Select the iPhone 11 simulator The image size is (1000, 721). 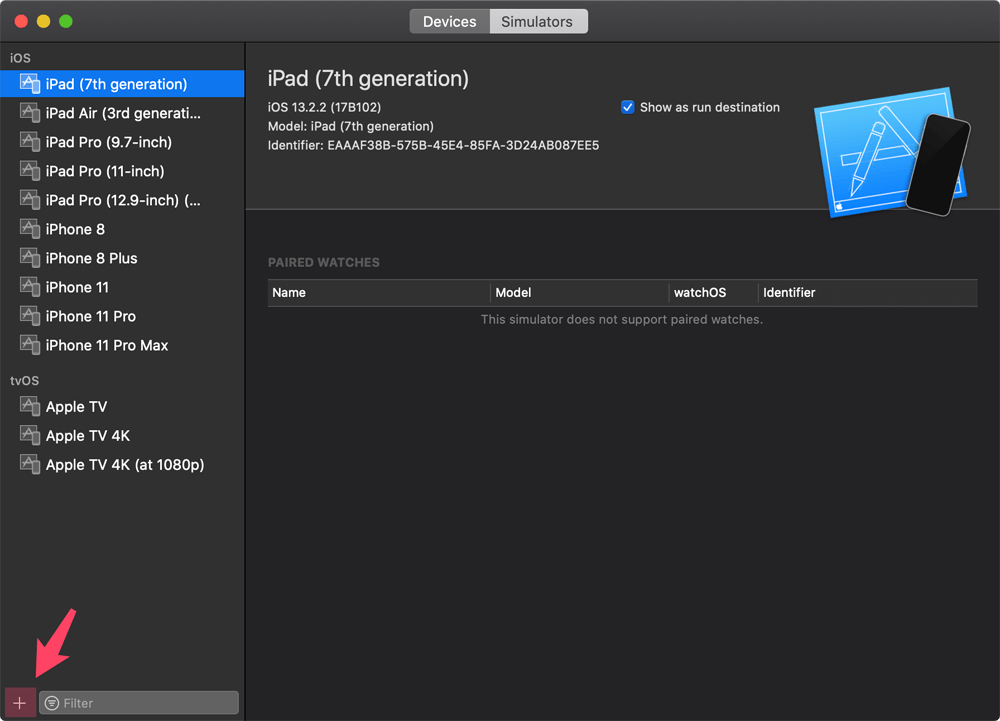pyautogui.click(x=122, y=287)
